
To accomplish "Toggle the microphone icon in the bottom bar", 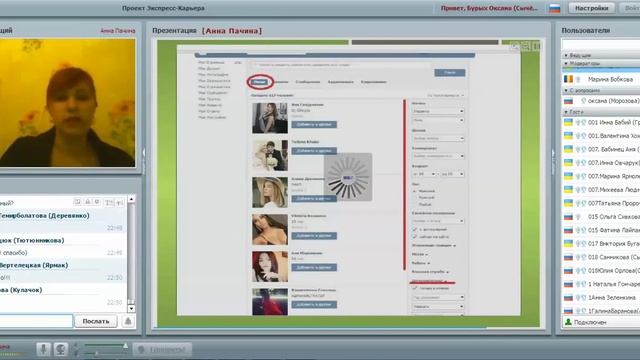I will pyautogui.click(x=43, y=349).
